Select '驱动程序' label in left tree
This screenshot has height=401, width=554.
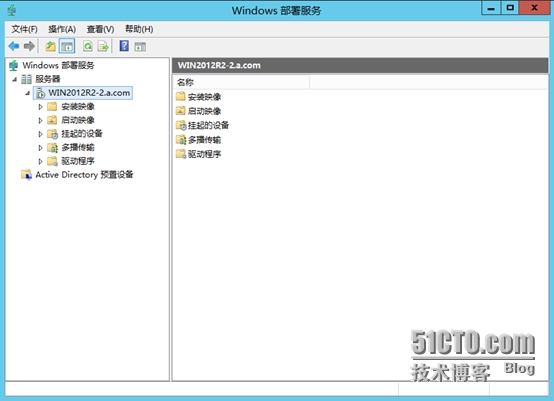tap(78, 161)
